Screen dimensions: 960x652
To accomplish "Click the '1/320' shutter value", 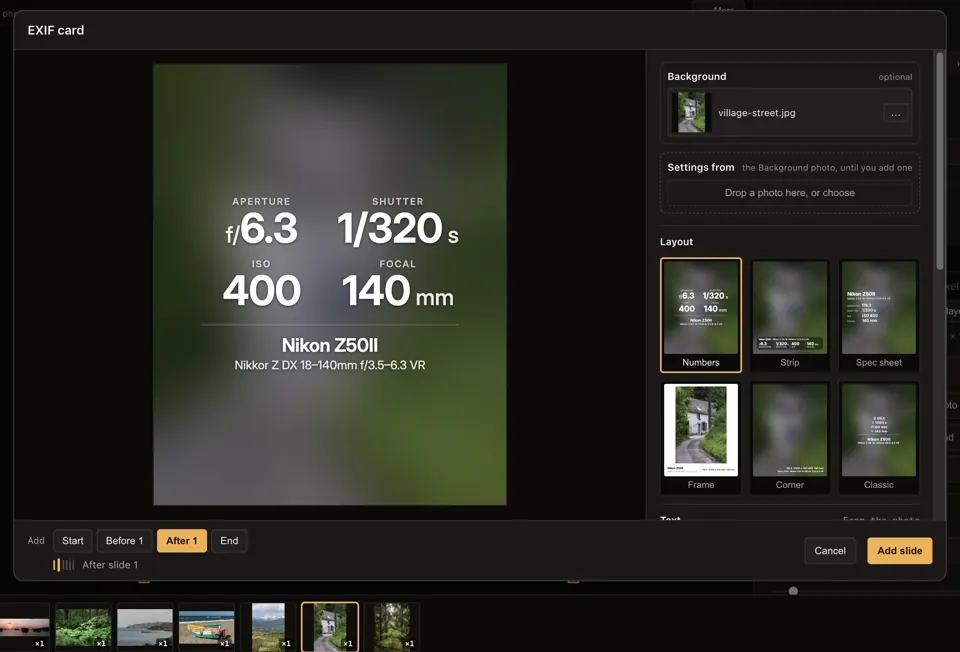I will coord(390,228).
